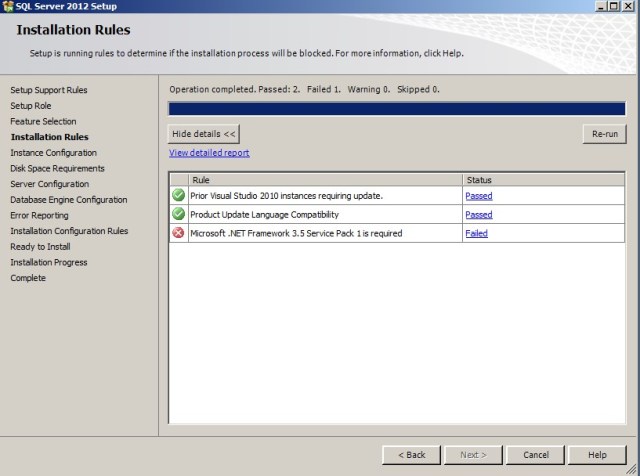Select Installation Configuration Rules step
Viewport: 640px width, 476px height.
coord(69,231)
